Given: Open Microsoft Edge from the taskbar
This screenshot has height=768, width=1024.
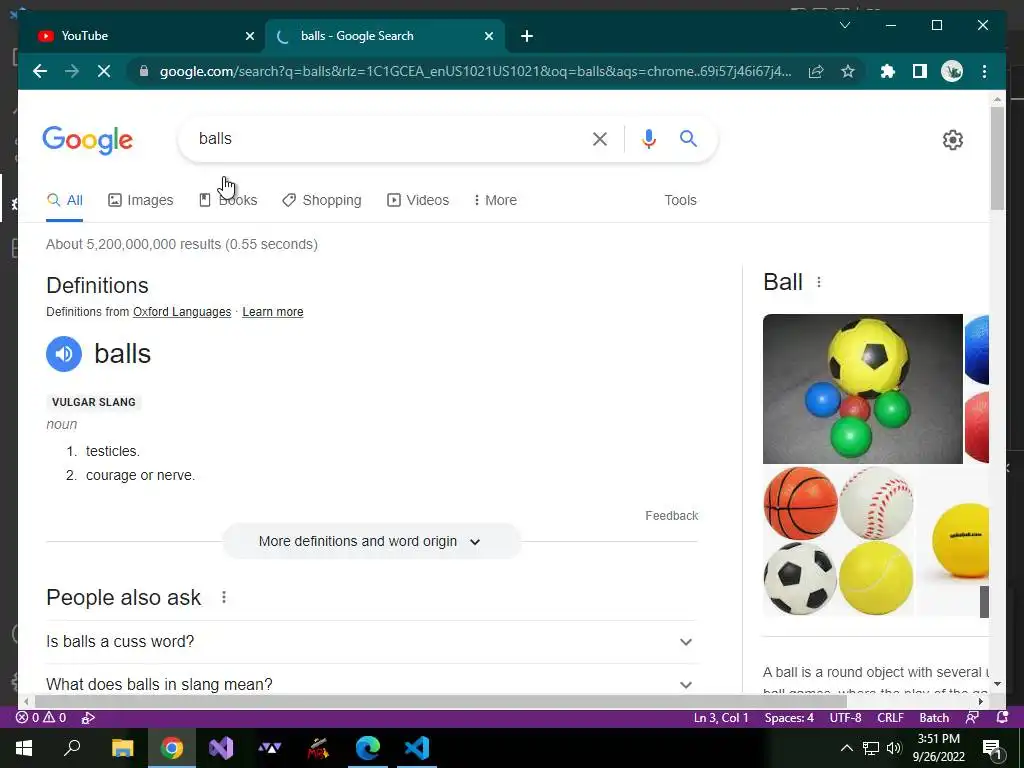Looking at the screenshot, I should (368, 748).
